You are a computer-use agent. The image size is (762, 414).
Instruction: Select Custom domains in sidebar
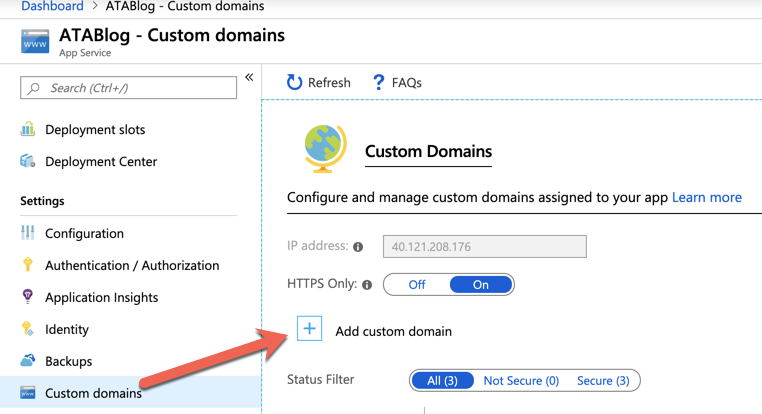(93, 393)
